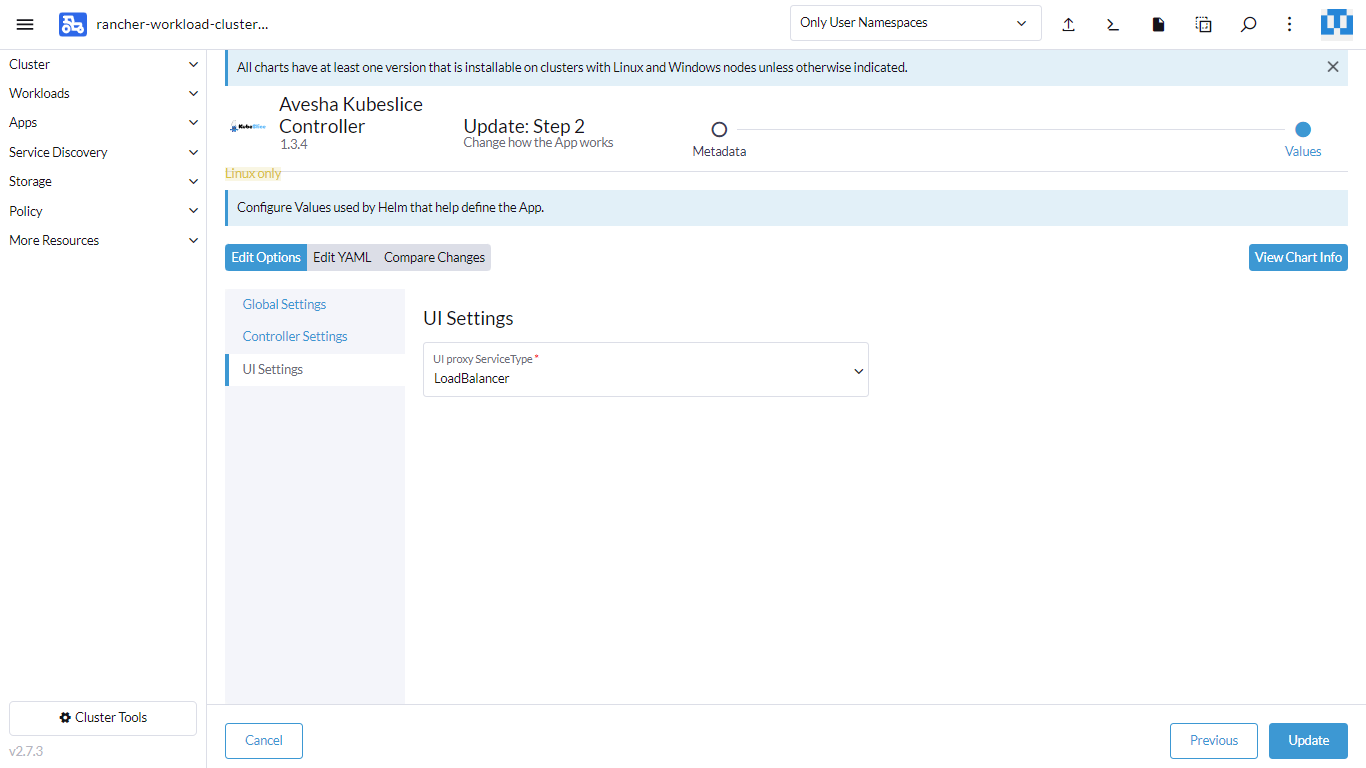Click the View Chart Info button
The image size is (1366, 768).
click(x=1298, y=257)
